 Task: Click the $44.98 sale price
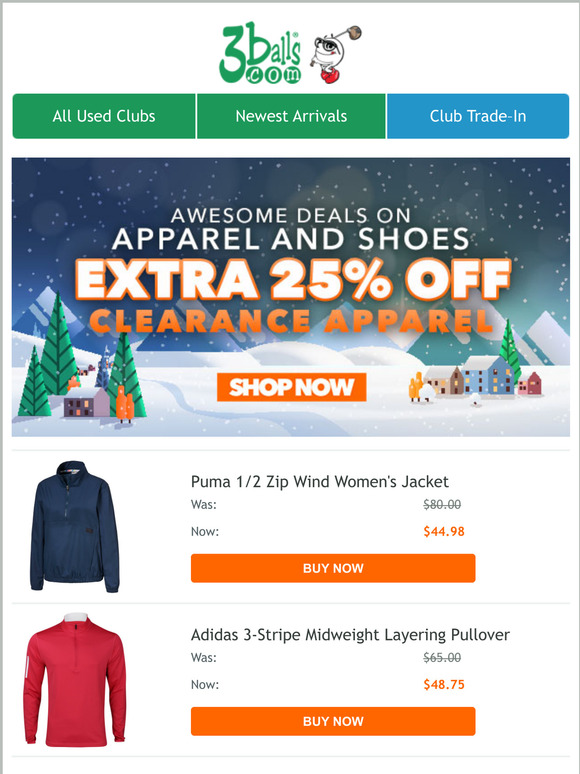[x=444, y=532]
